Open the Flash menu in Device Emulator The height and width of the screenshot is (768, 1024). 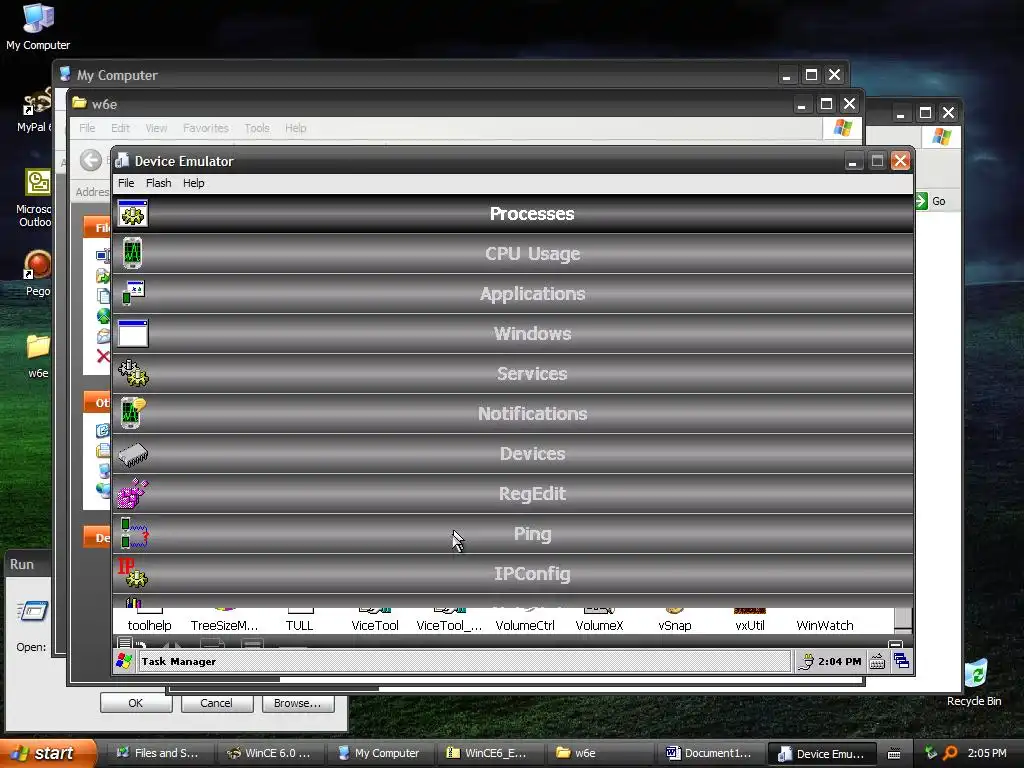(159, 183)
